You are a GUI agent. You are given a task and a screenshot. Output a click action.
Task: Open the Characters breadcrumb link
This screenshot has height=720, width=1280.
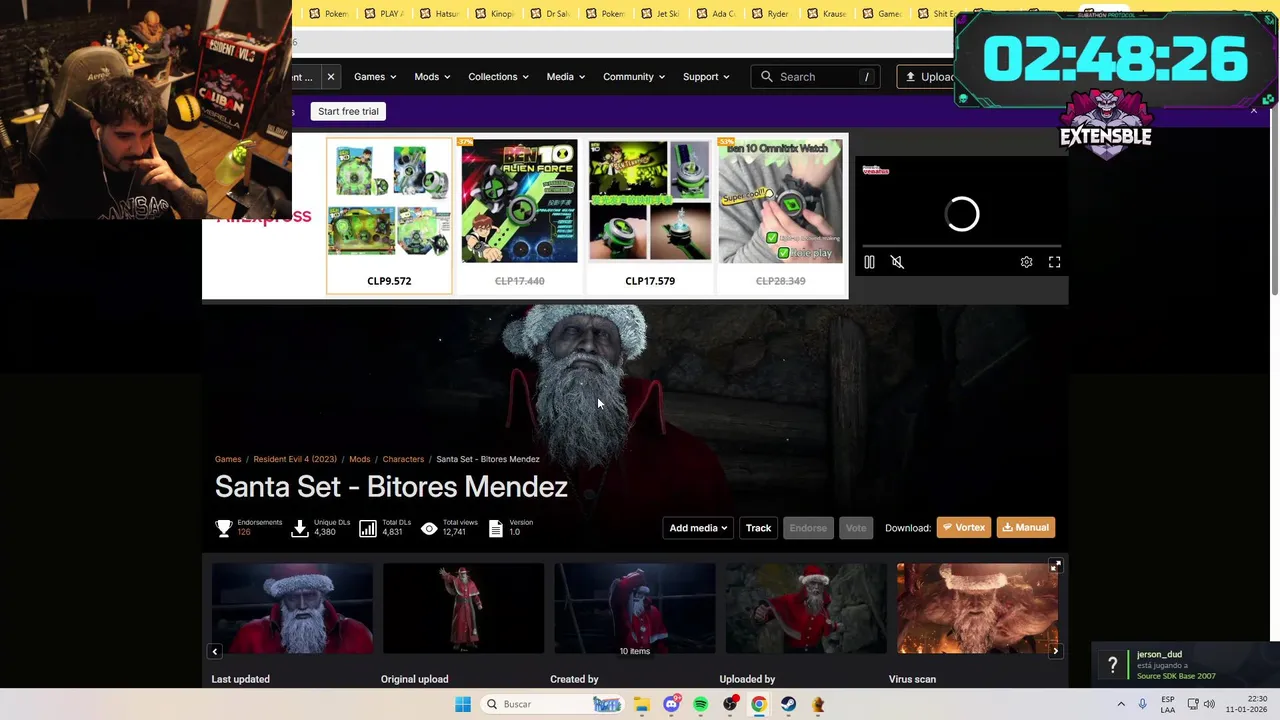tap(403, 459)
